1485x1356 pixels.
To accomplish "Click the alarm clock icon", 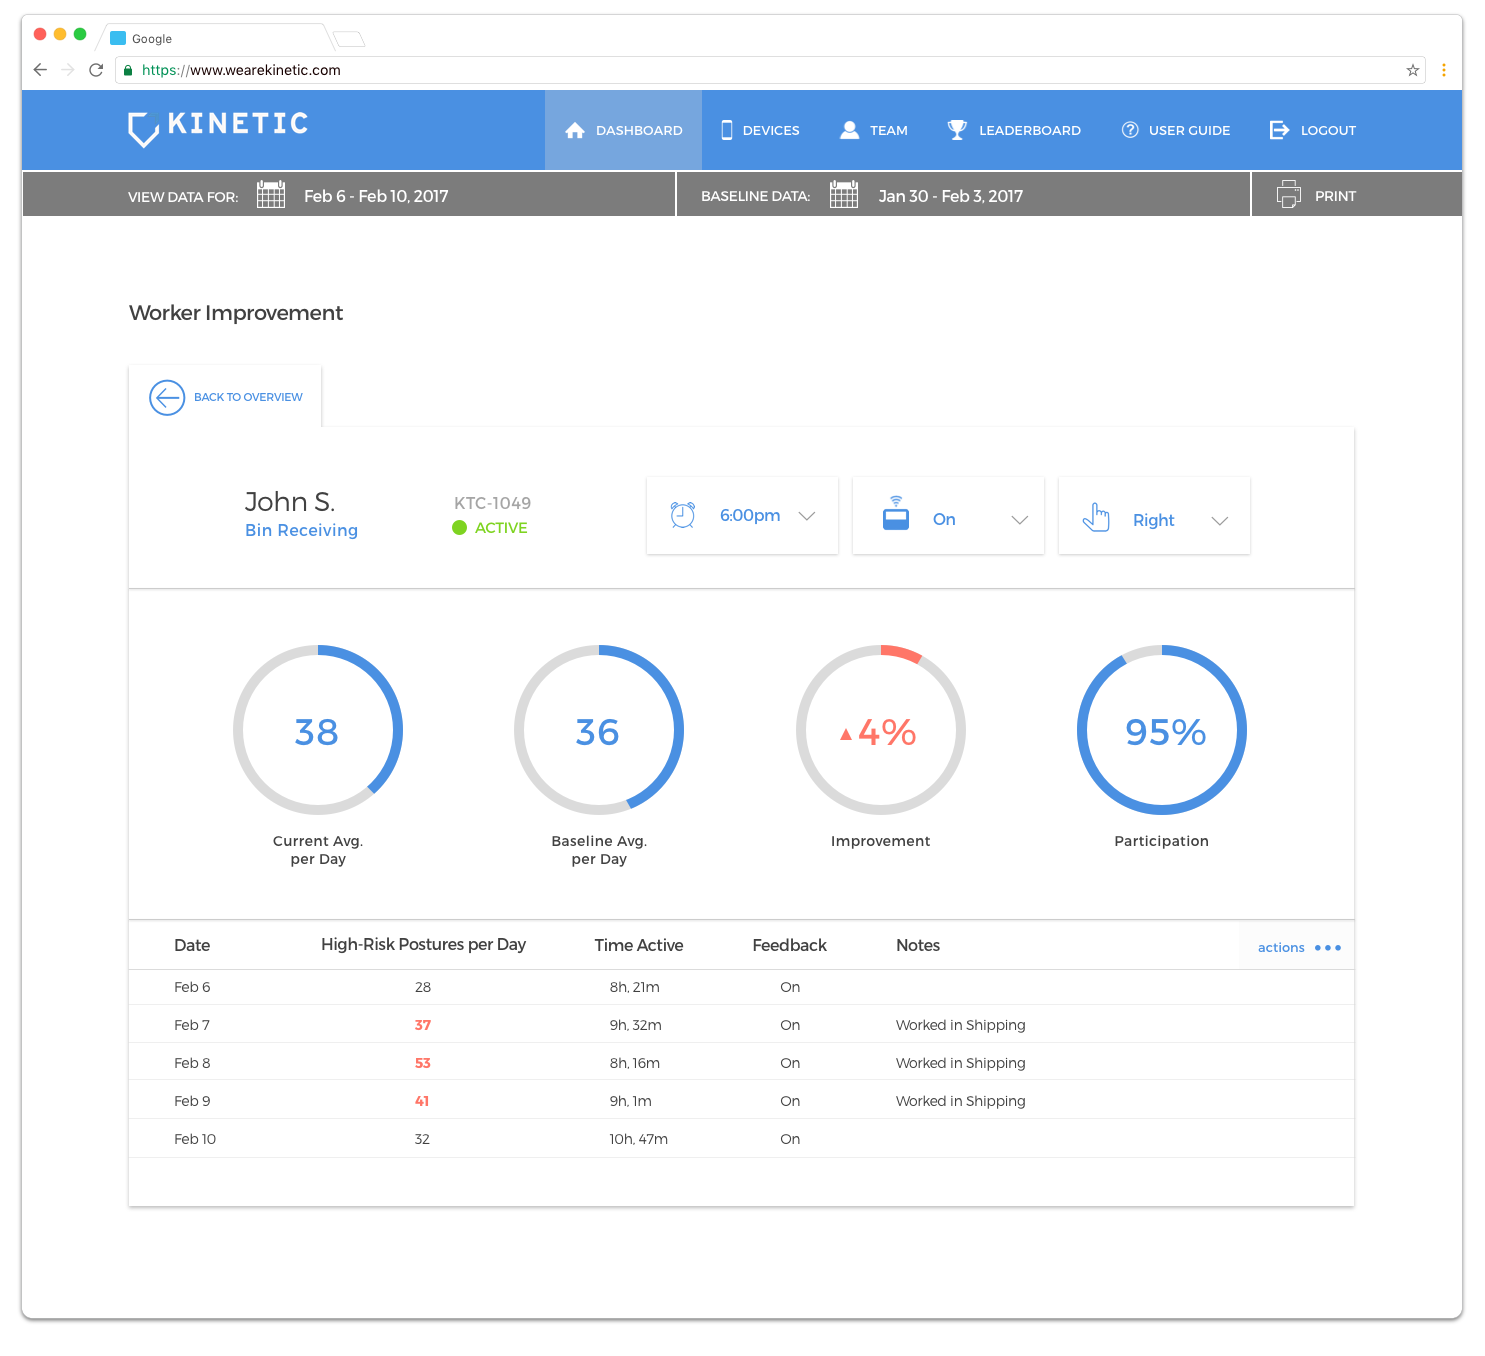I will click(x=683, y=515).
